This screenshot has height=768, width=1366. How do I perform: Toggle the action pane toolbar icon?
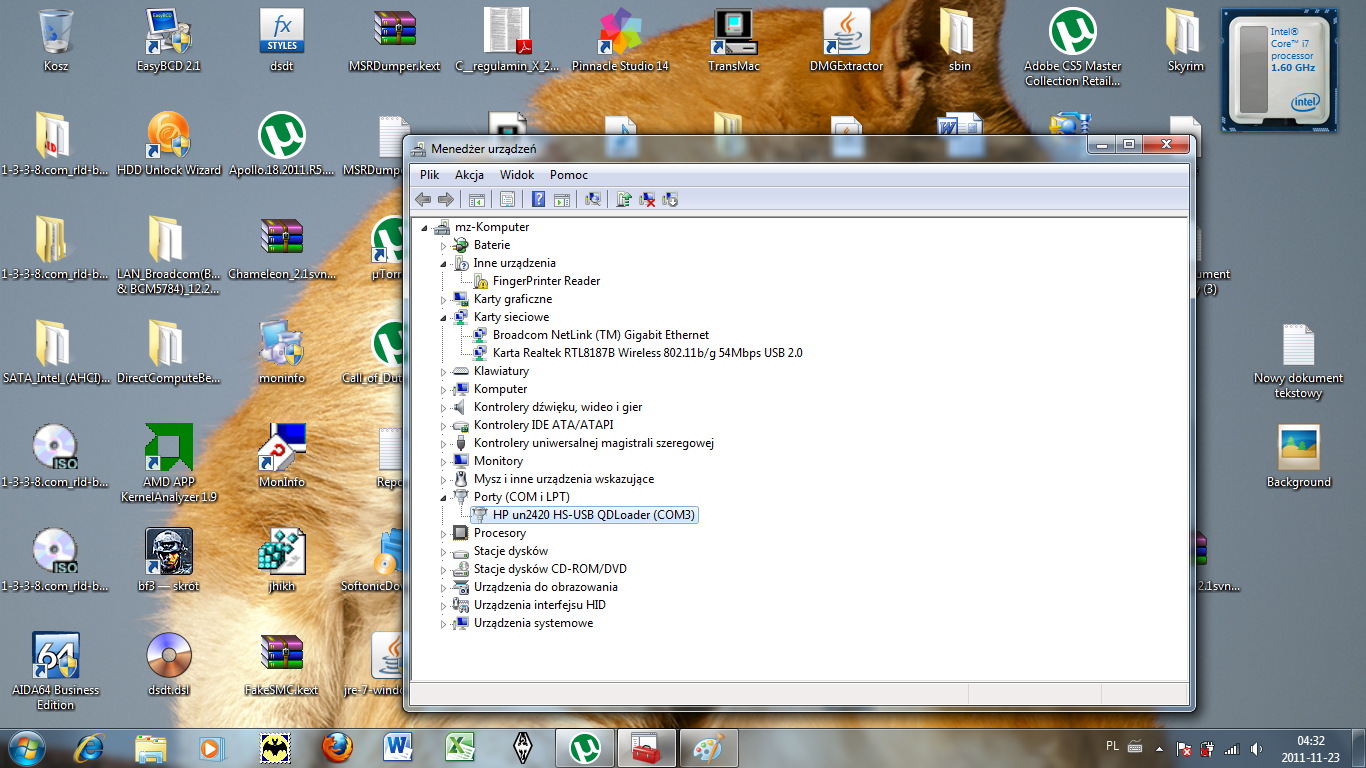(x=562, y=199)
